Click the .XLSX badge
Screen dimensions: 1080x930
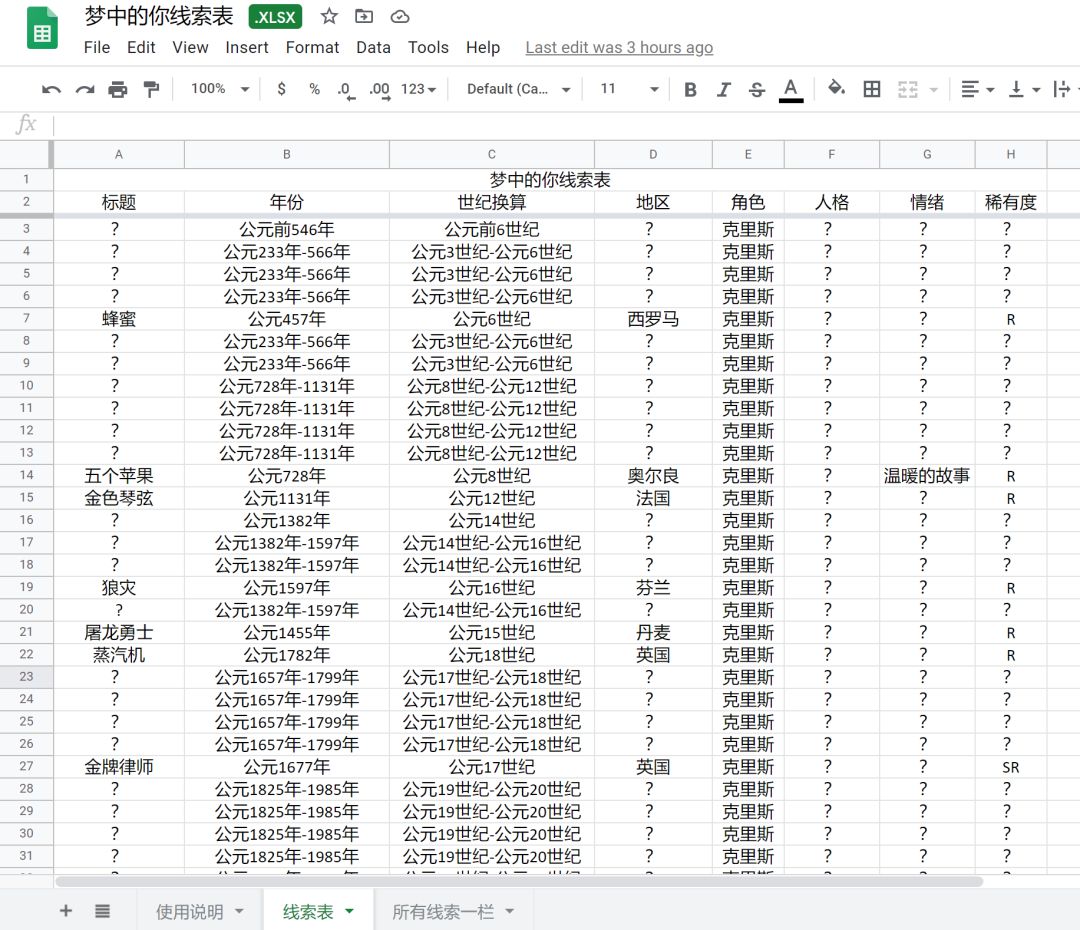[275, 17]
